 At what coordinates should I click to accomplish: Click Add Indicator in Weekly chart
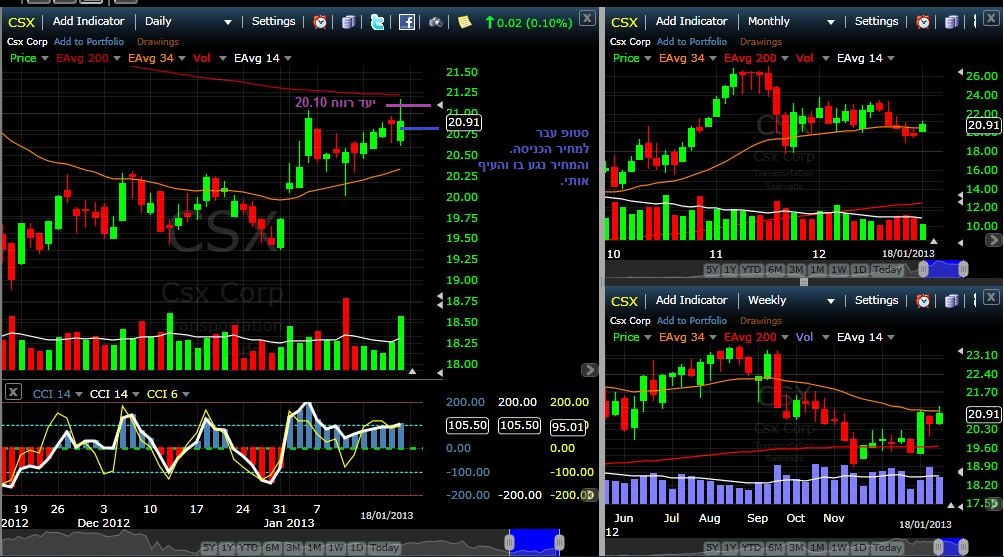(692, 300)
